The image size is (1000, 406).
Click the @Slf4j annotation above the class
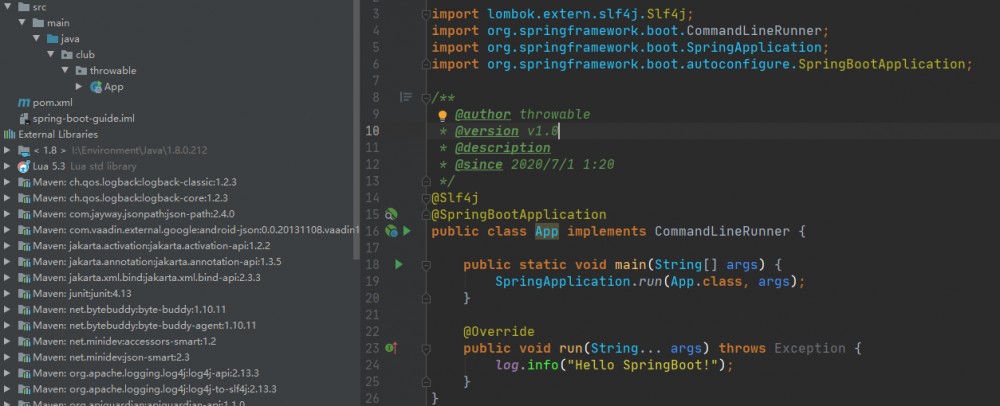coord(455,198)
